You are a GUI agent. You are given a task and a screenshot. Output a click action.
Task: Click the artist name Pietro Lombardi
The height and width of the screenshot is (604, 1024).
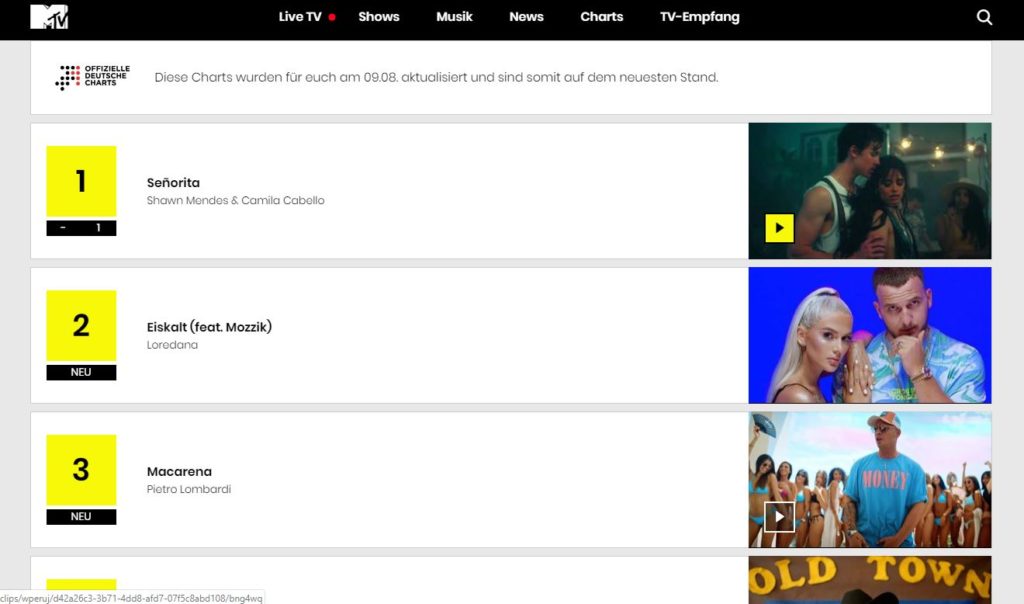[189, 489]
